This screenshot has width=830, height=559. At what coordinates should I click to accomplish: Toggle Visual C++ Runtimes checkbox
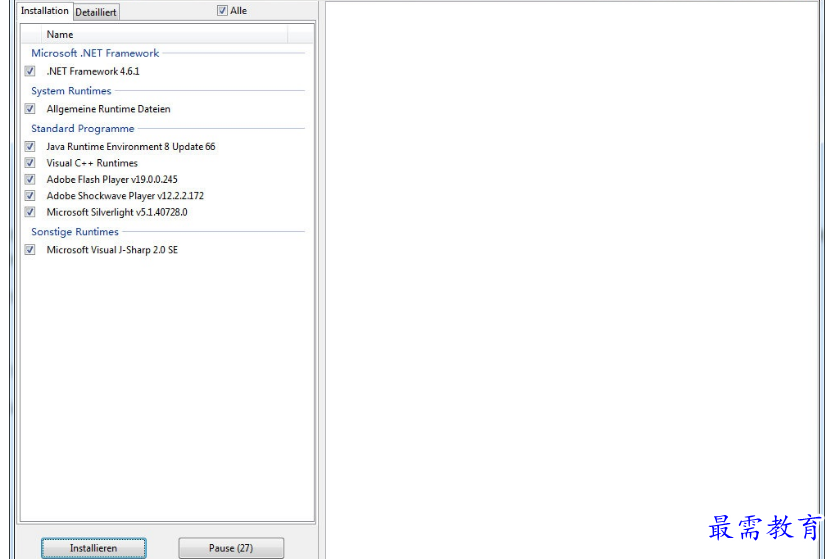[x=30, y=163]
